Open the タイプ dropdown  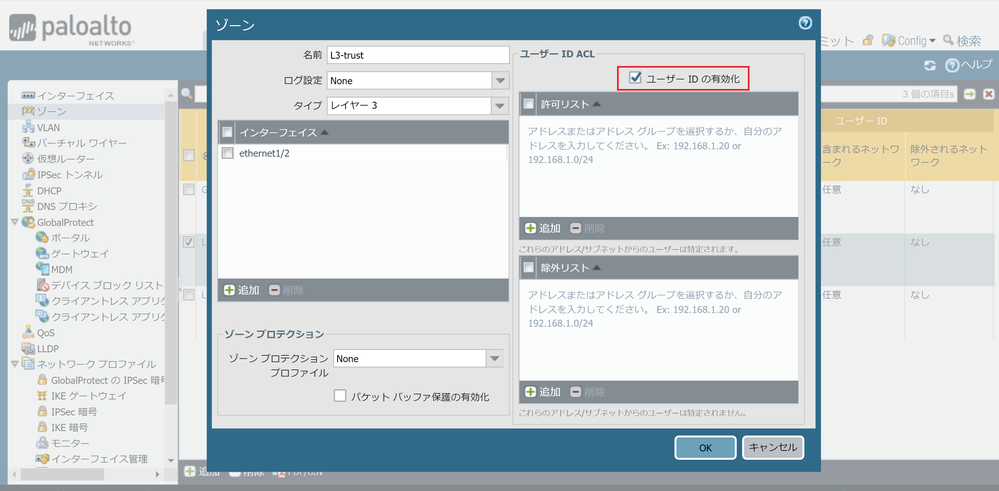(500, 106)
